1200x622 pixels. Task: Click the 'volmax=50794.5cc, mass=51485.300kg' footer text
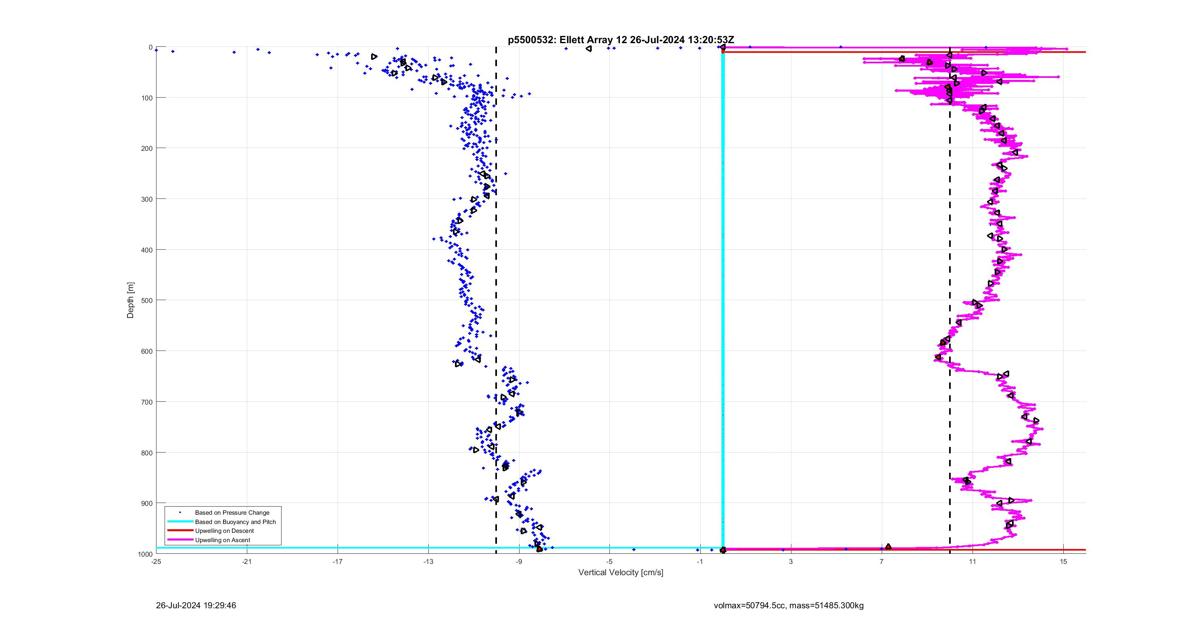tap(789, 605)
